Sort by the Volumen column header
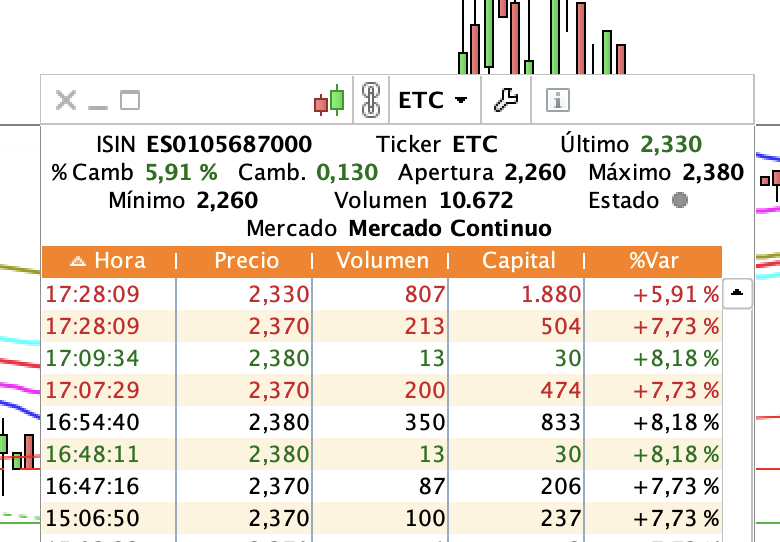Screen dimensions: 780x542 click(x=381, y=261)
